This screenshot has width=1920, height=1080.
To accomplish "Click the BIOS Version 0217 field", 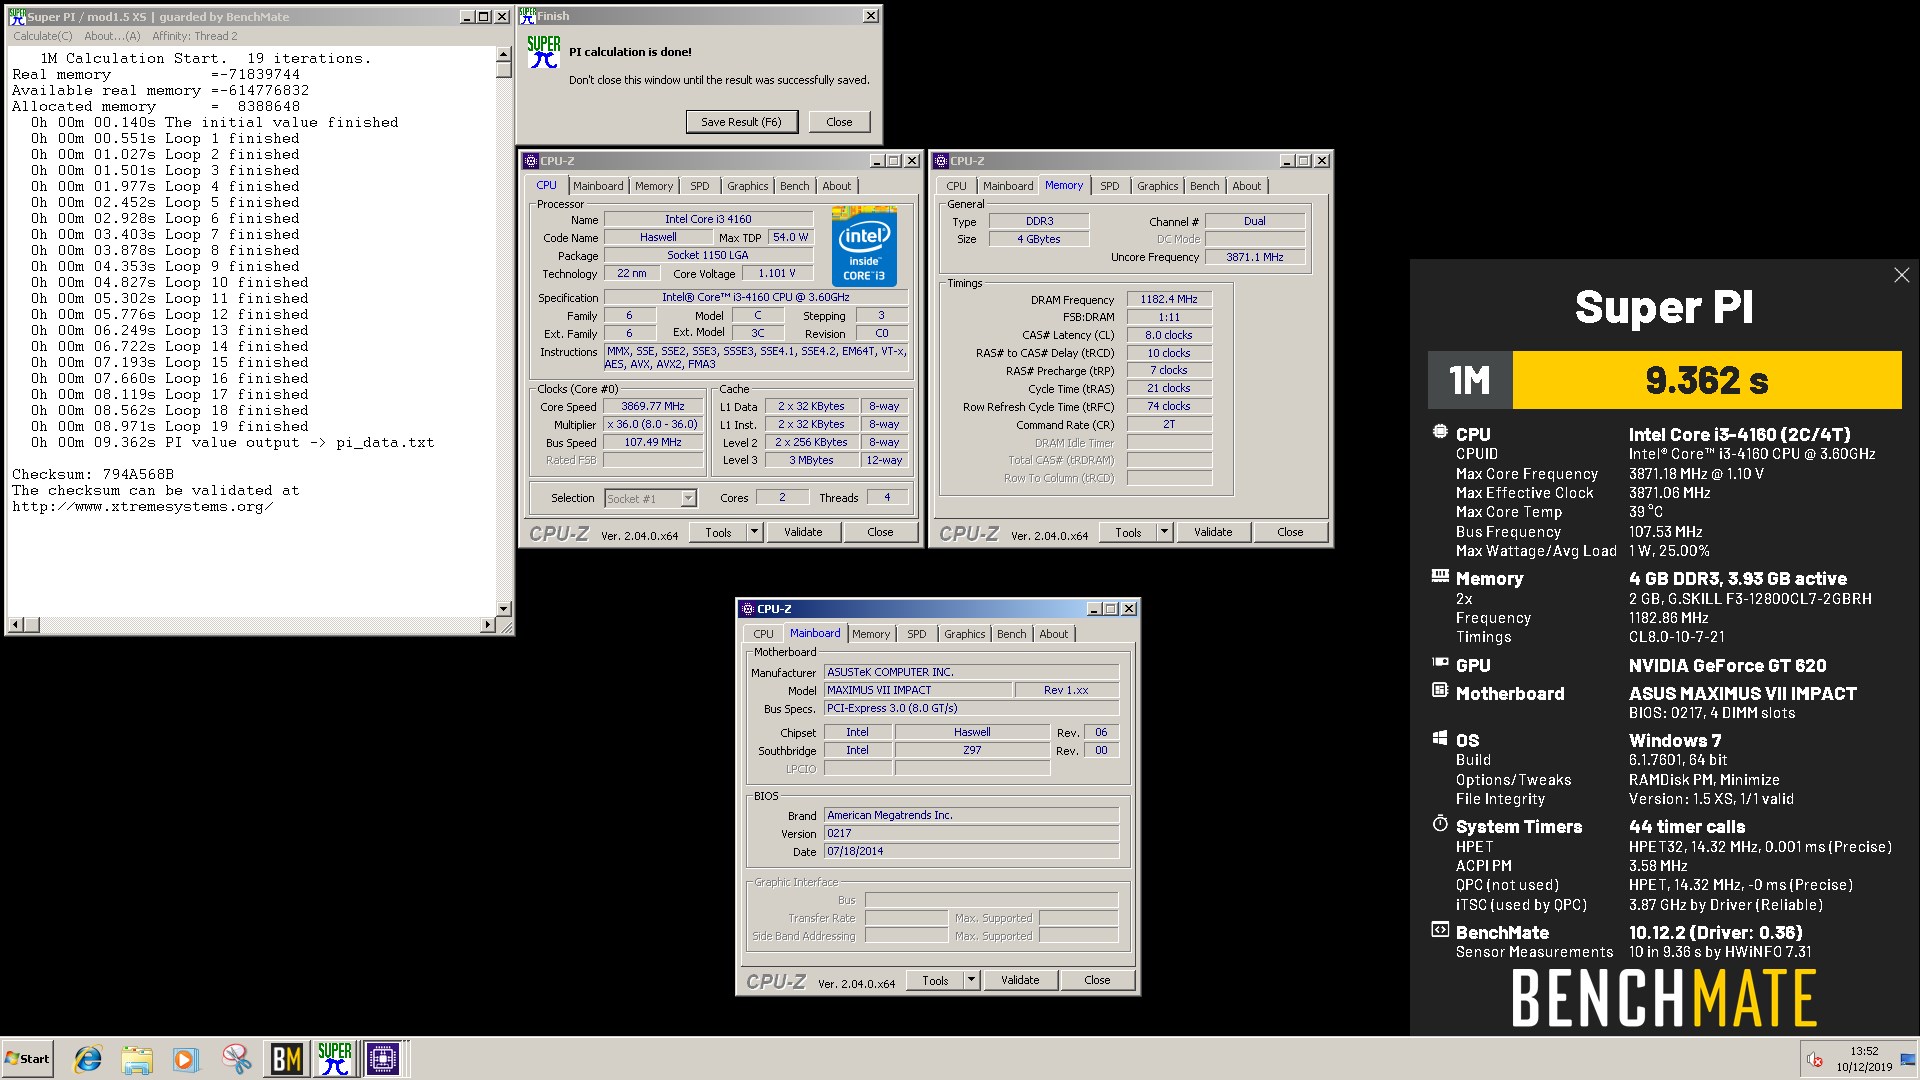I will click(x=971, y=833).
